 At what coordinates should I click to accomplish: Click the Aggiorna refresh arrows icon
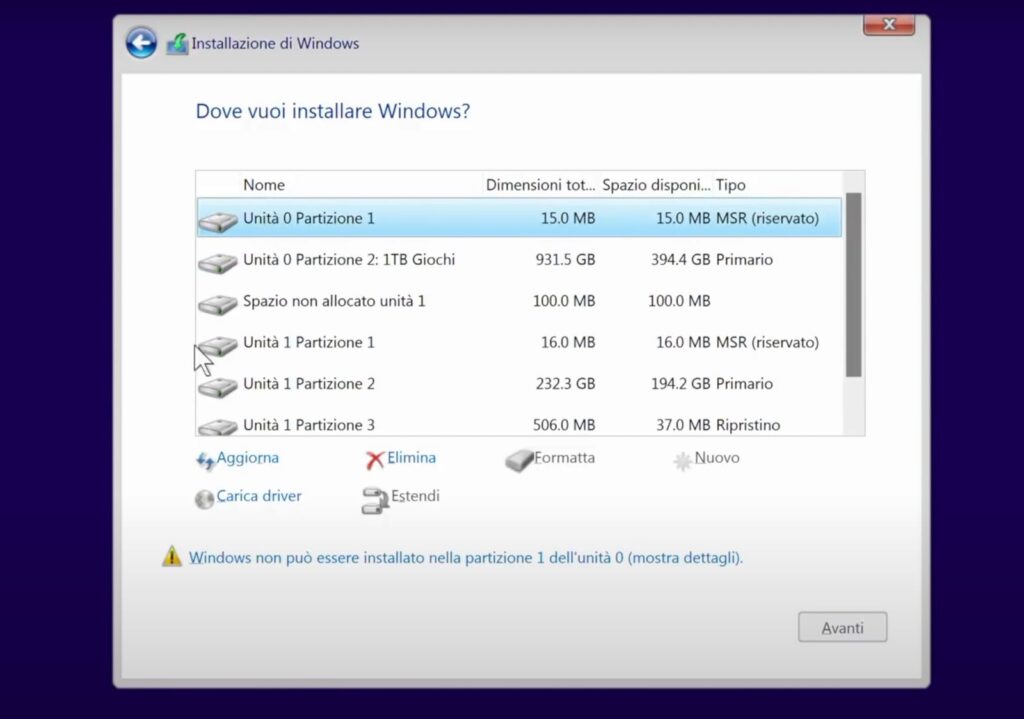205,461
